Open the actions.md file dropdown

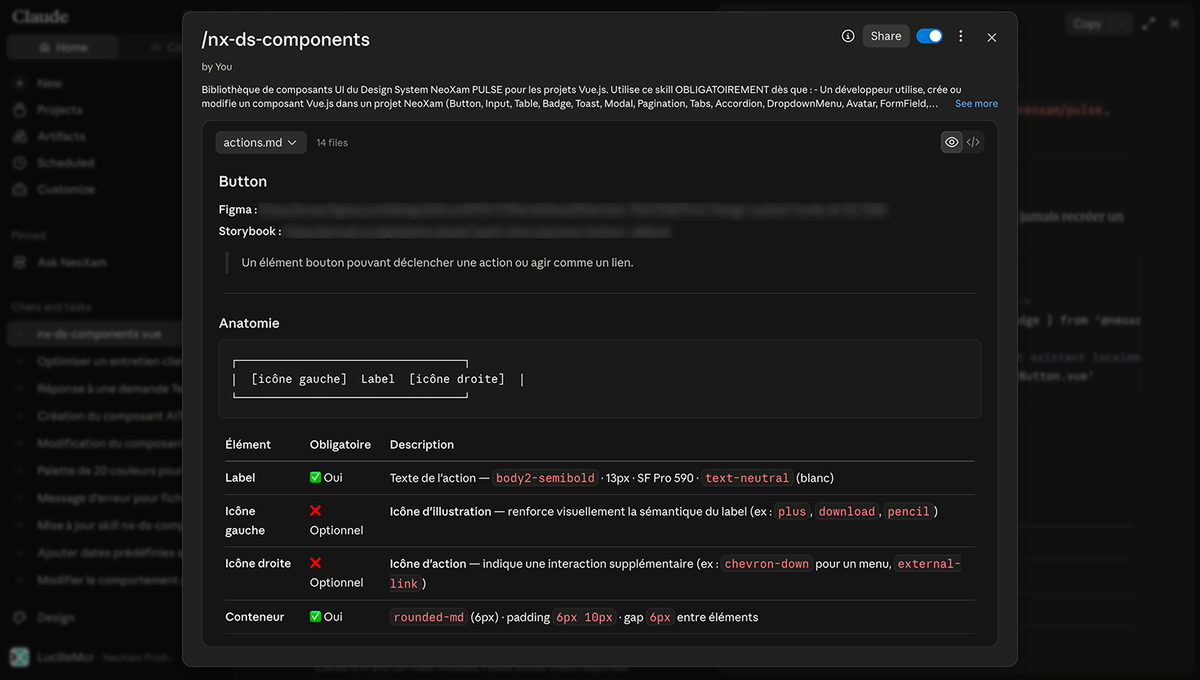[x=261, y=142]
